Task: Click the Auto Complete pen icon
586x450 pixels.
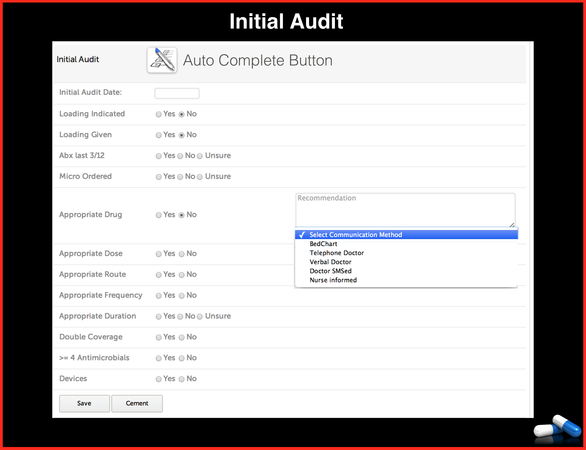Action: [162, 60]
